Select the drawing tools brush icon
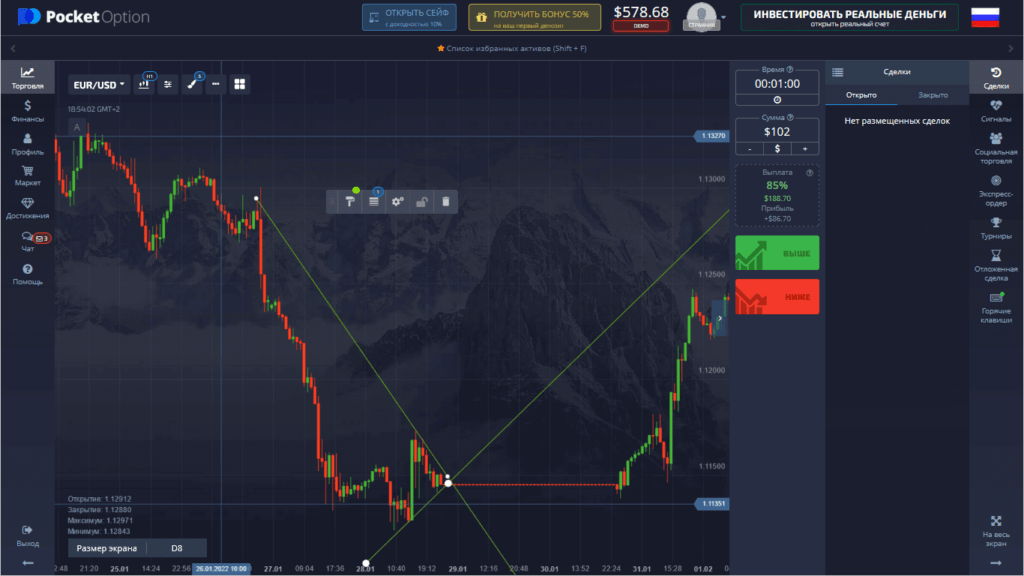 tap(193, 85)
